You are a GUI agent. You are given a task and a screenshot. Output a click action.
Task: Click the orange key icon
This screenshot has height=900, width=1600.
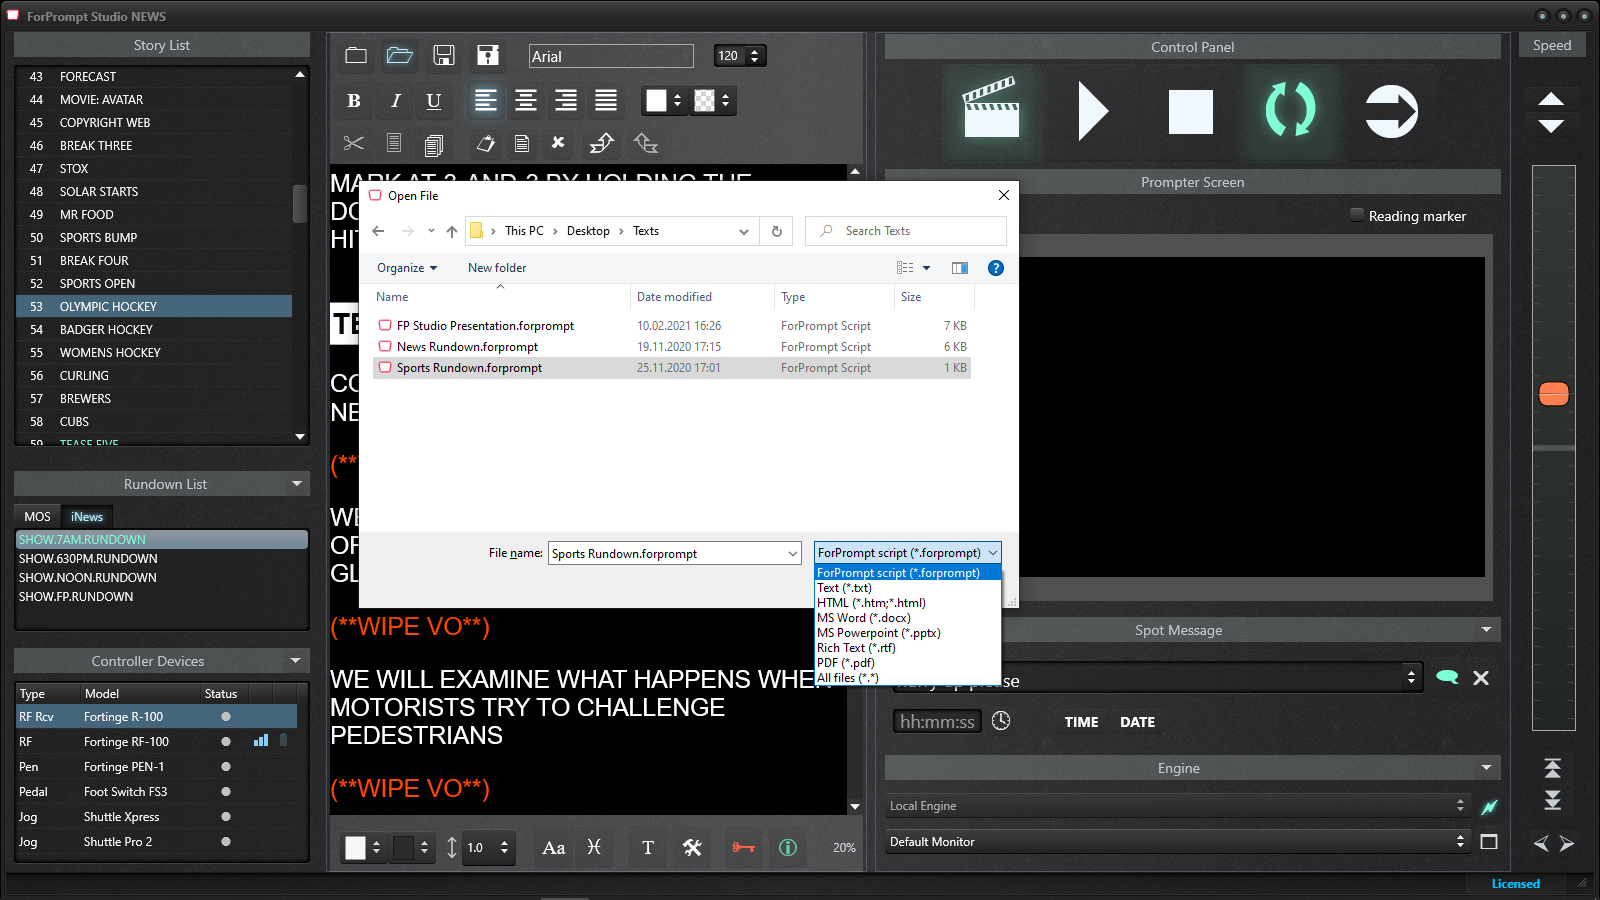(x=744, y=848)
